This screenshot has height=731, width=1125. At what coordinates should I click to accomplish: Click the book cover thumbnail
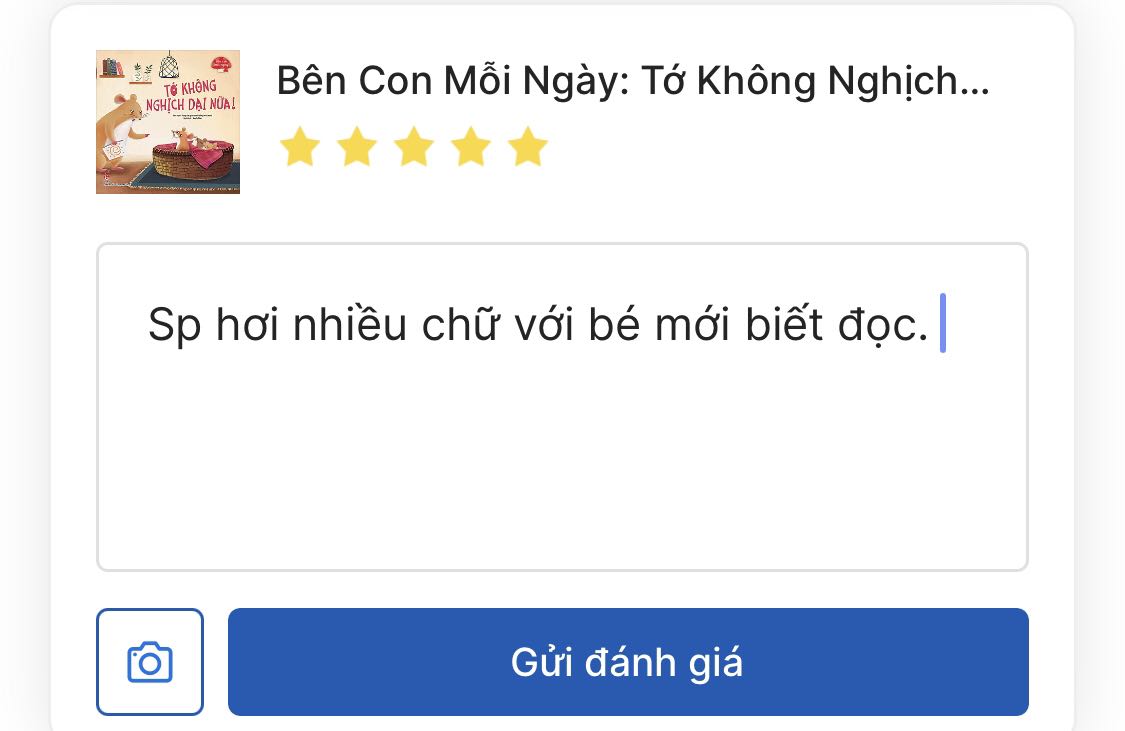pos(168,121)
